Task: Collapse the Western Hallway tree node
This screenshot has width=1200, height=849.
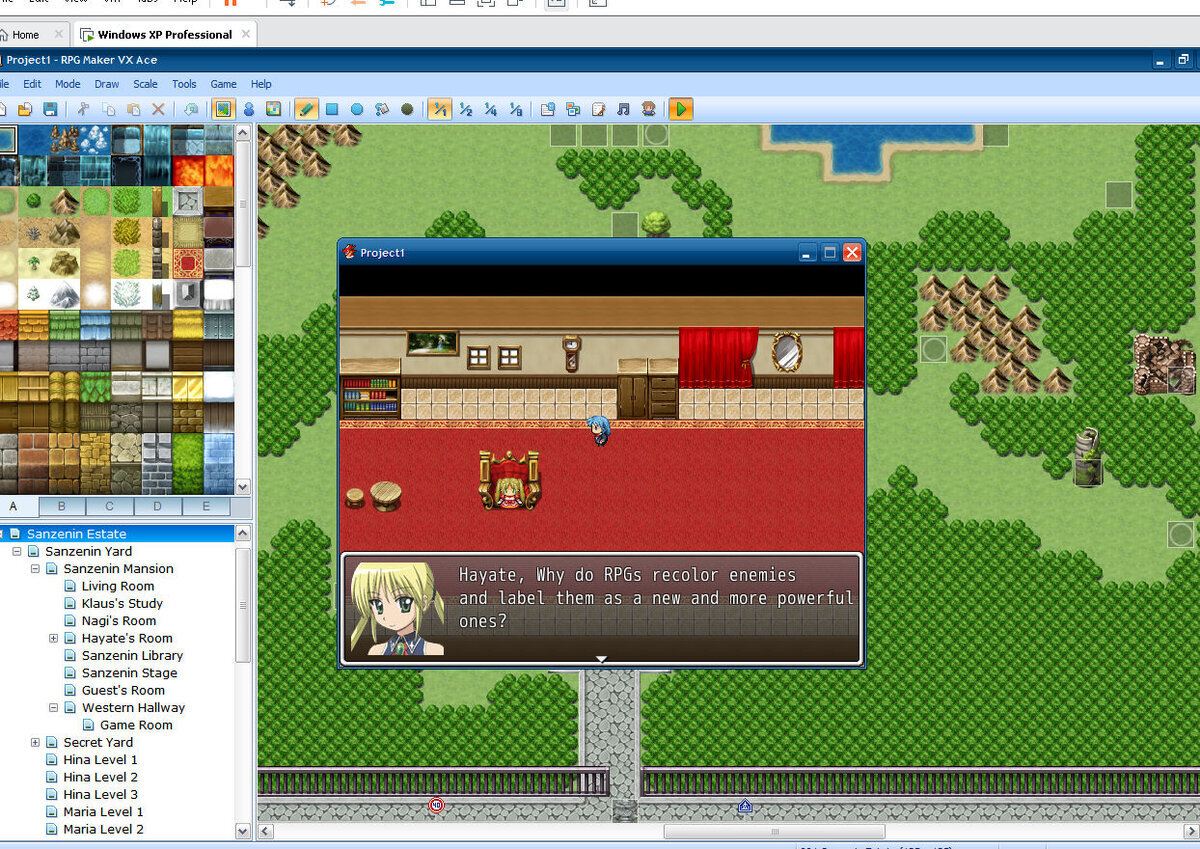Action: coord(54,708)
